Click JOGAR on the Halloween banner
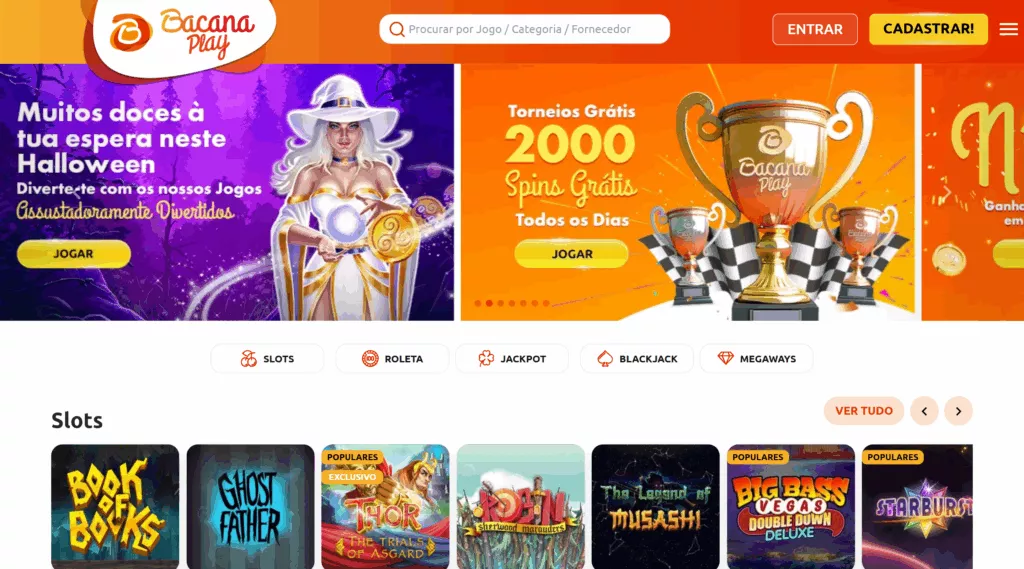Viewport: 1024px width, 569px height. tap(74, 253)
